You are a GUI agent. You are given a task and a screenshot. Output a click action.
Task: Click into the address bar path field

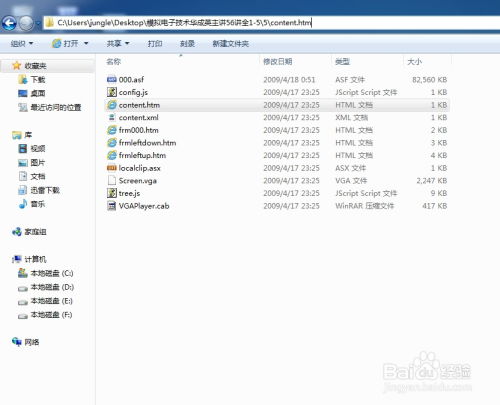[271, 23]
